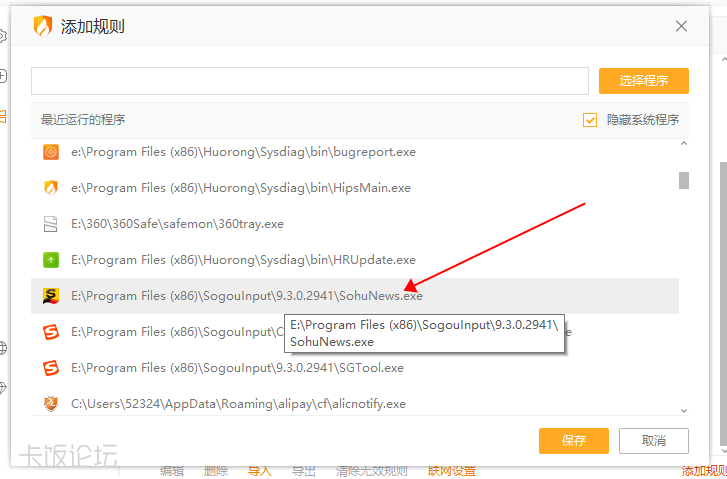Image resolution: width=727 pixels, height=479 pixels.
Task: Save the rule with 保存
Action: point(574,441)
